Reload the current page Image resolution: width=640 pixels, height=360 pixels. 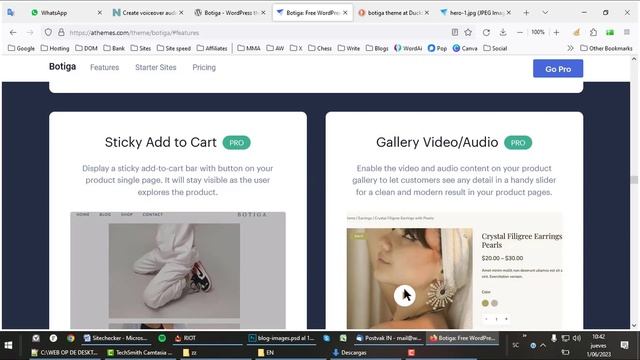tap(486, 32)
